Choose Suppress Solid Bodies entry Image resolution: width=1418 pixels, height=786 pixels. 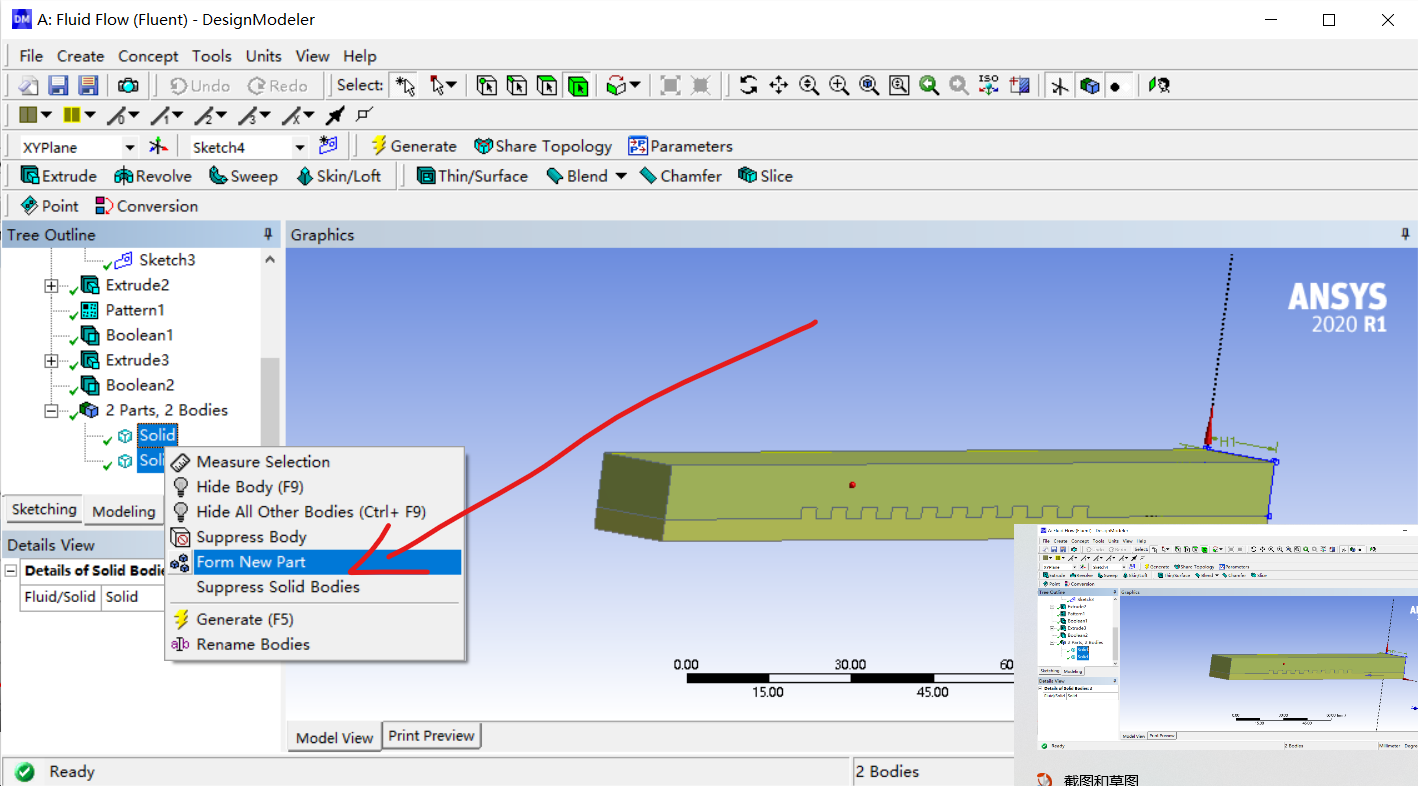(314, 587)
